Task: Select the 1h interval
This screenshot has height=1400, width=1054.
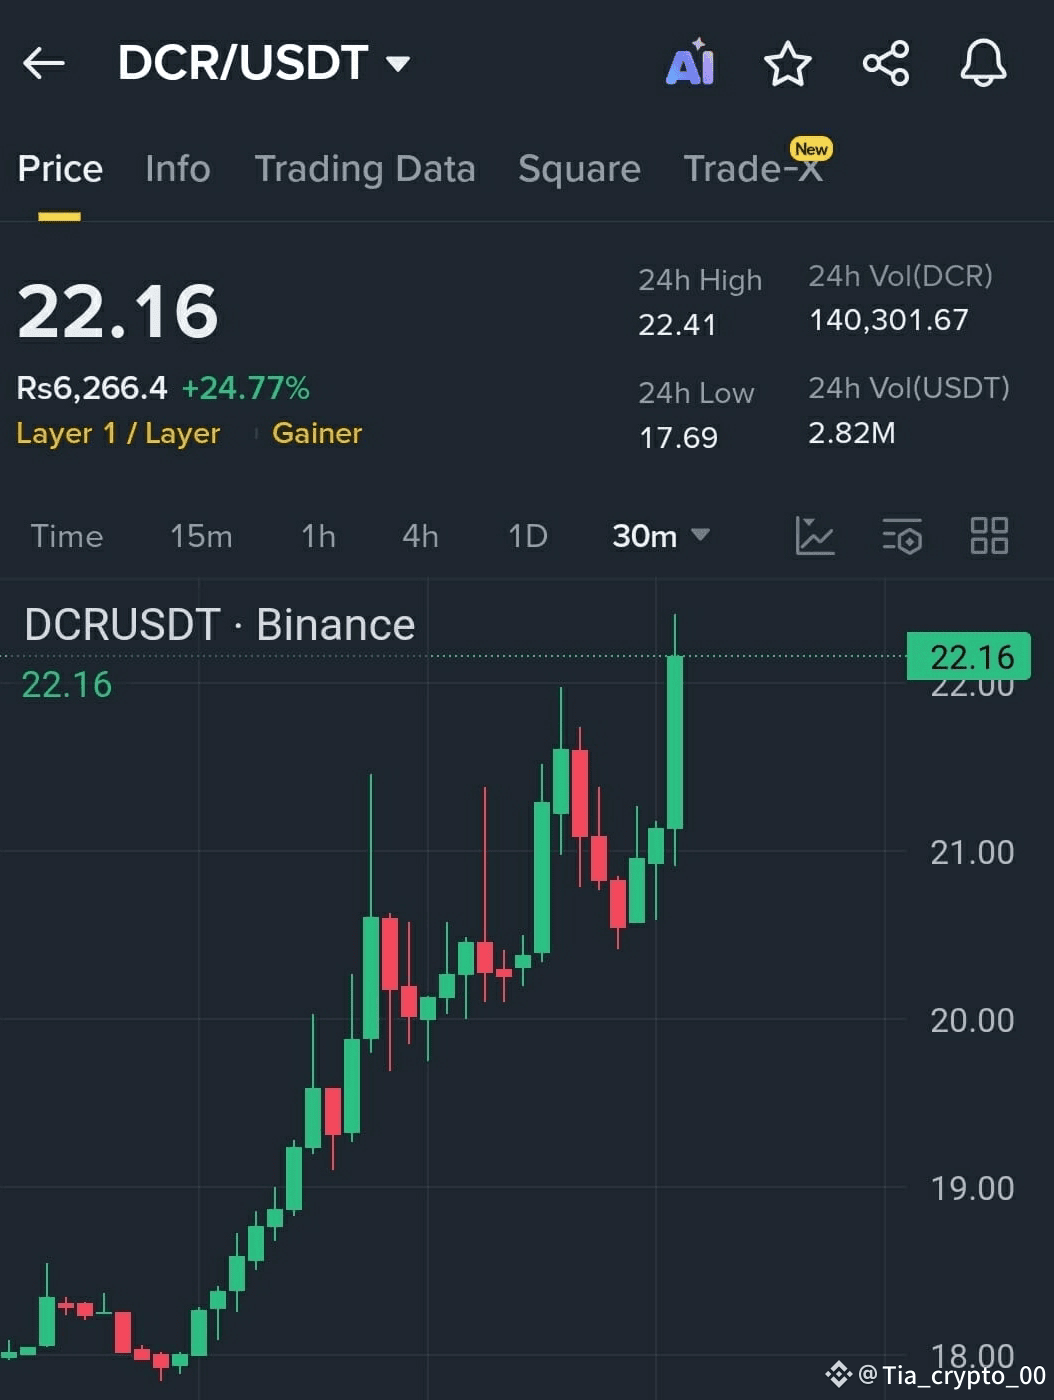Action: tap(318, 536)
